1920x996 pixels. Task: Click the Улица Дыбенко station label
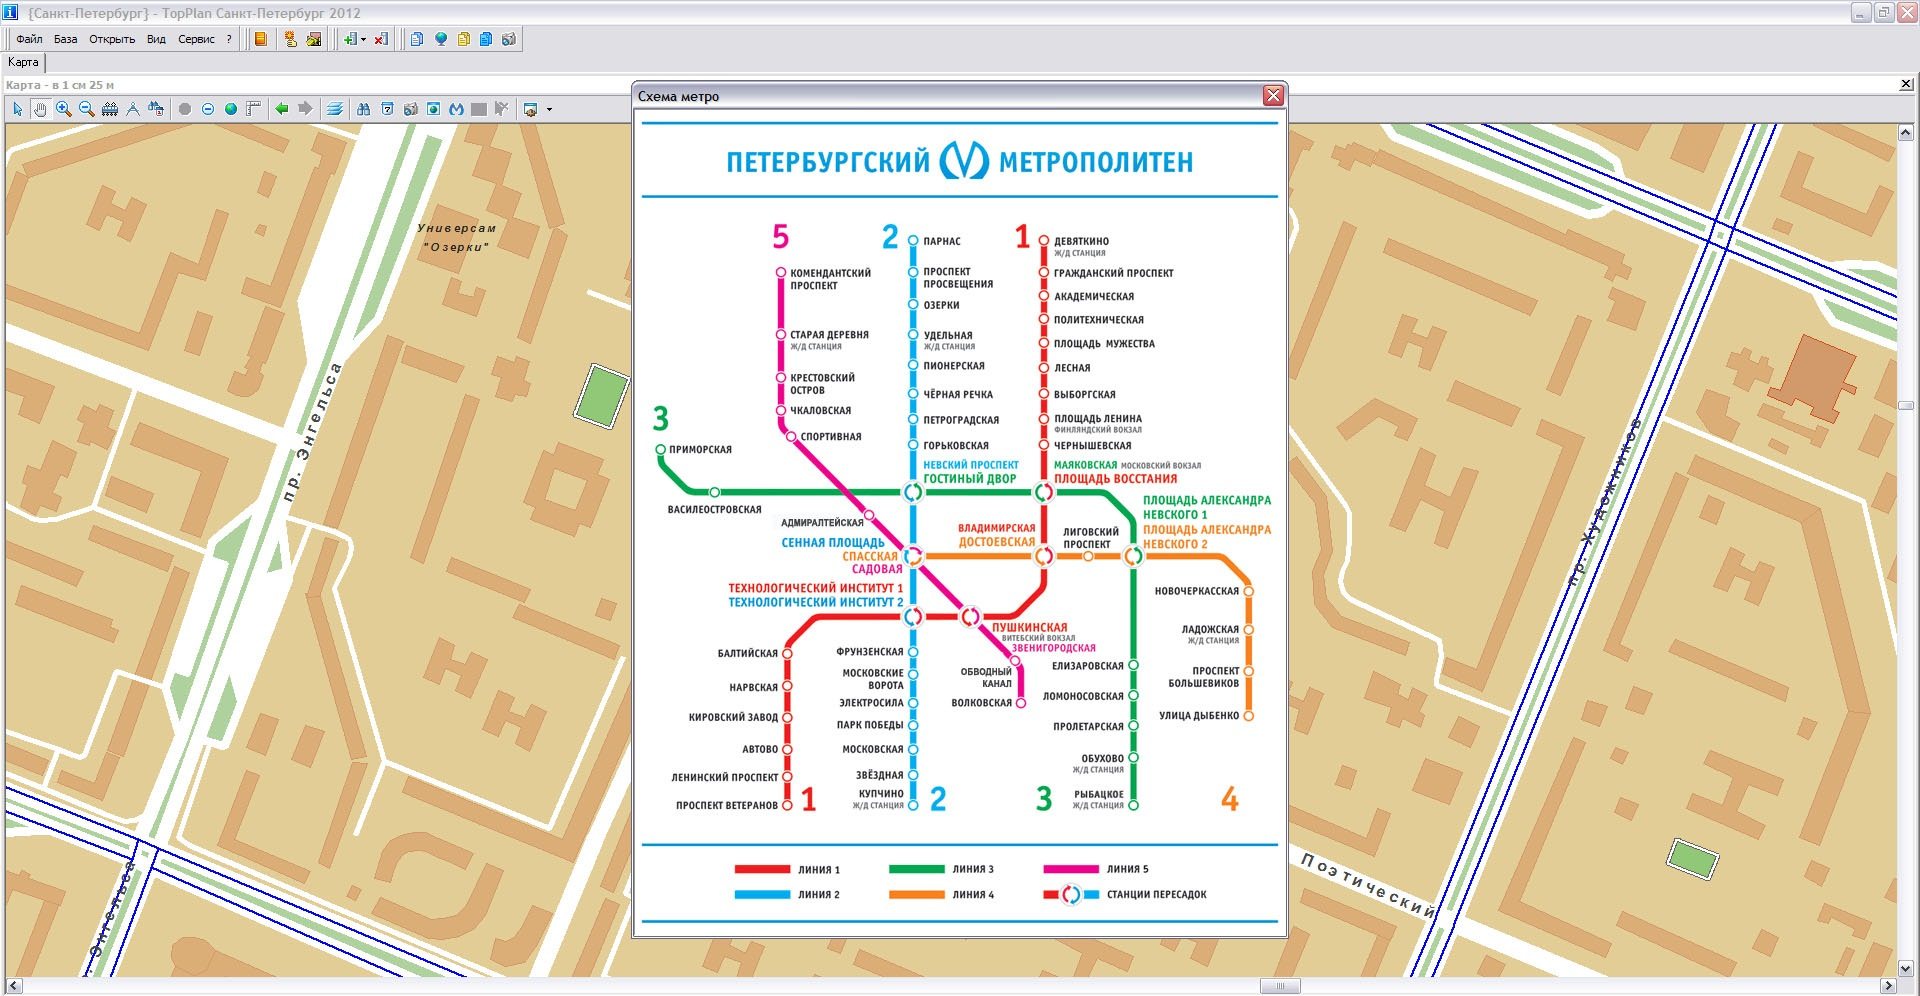1199,716
